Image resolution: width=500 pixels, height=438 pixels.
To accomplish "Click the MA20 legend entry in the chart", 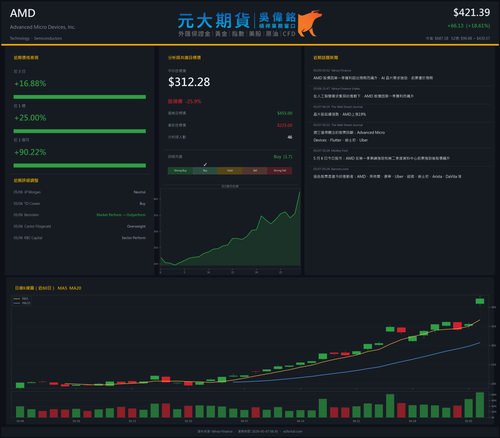I will (22, 303).
